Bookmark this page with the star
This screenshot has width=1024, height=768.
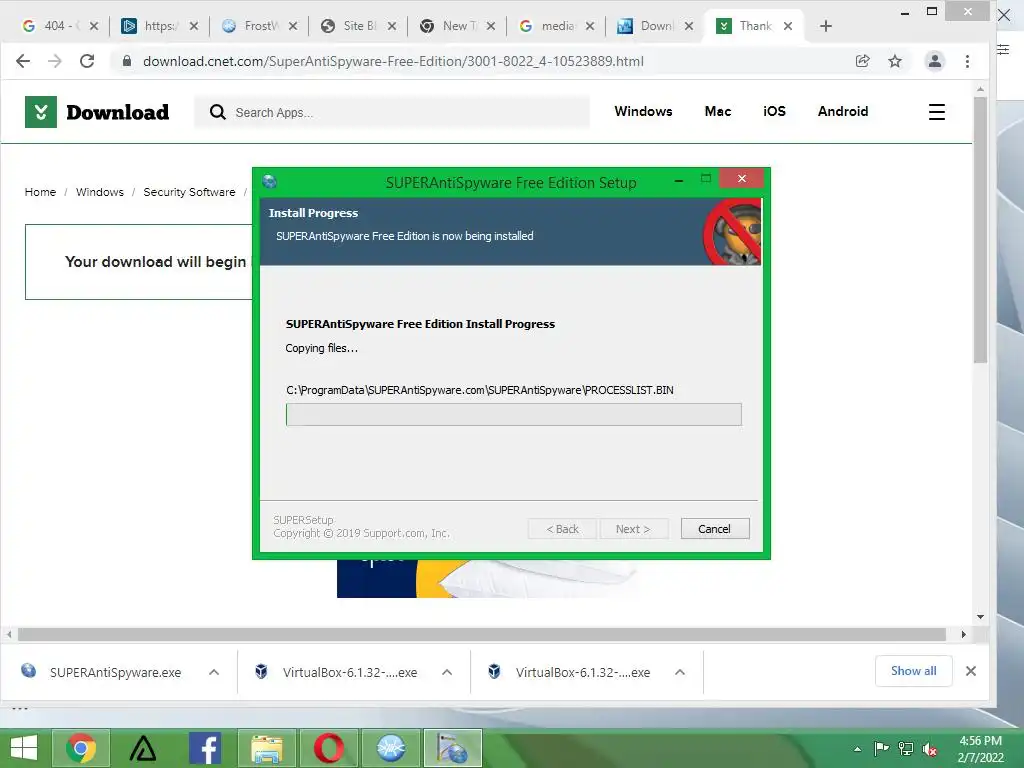tap(895, 61)
